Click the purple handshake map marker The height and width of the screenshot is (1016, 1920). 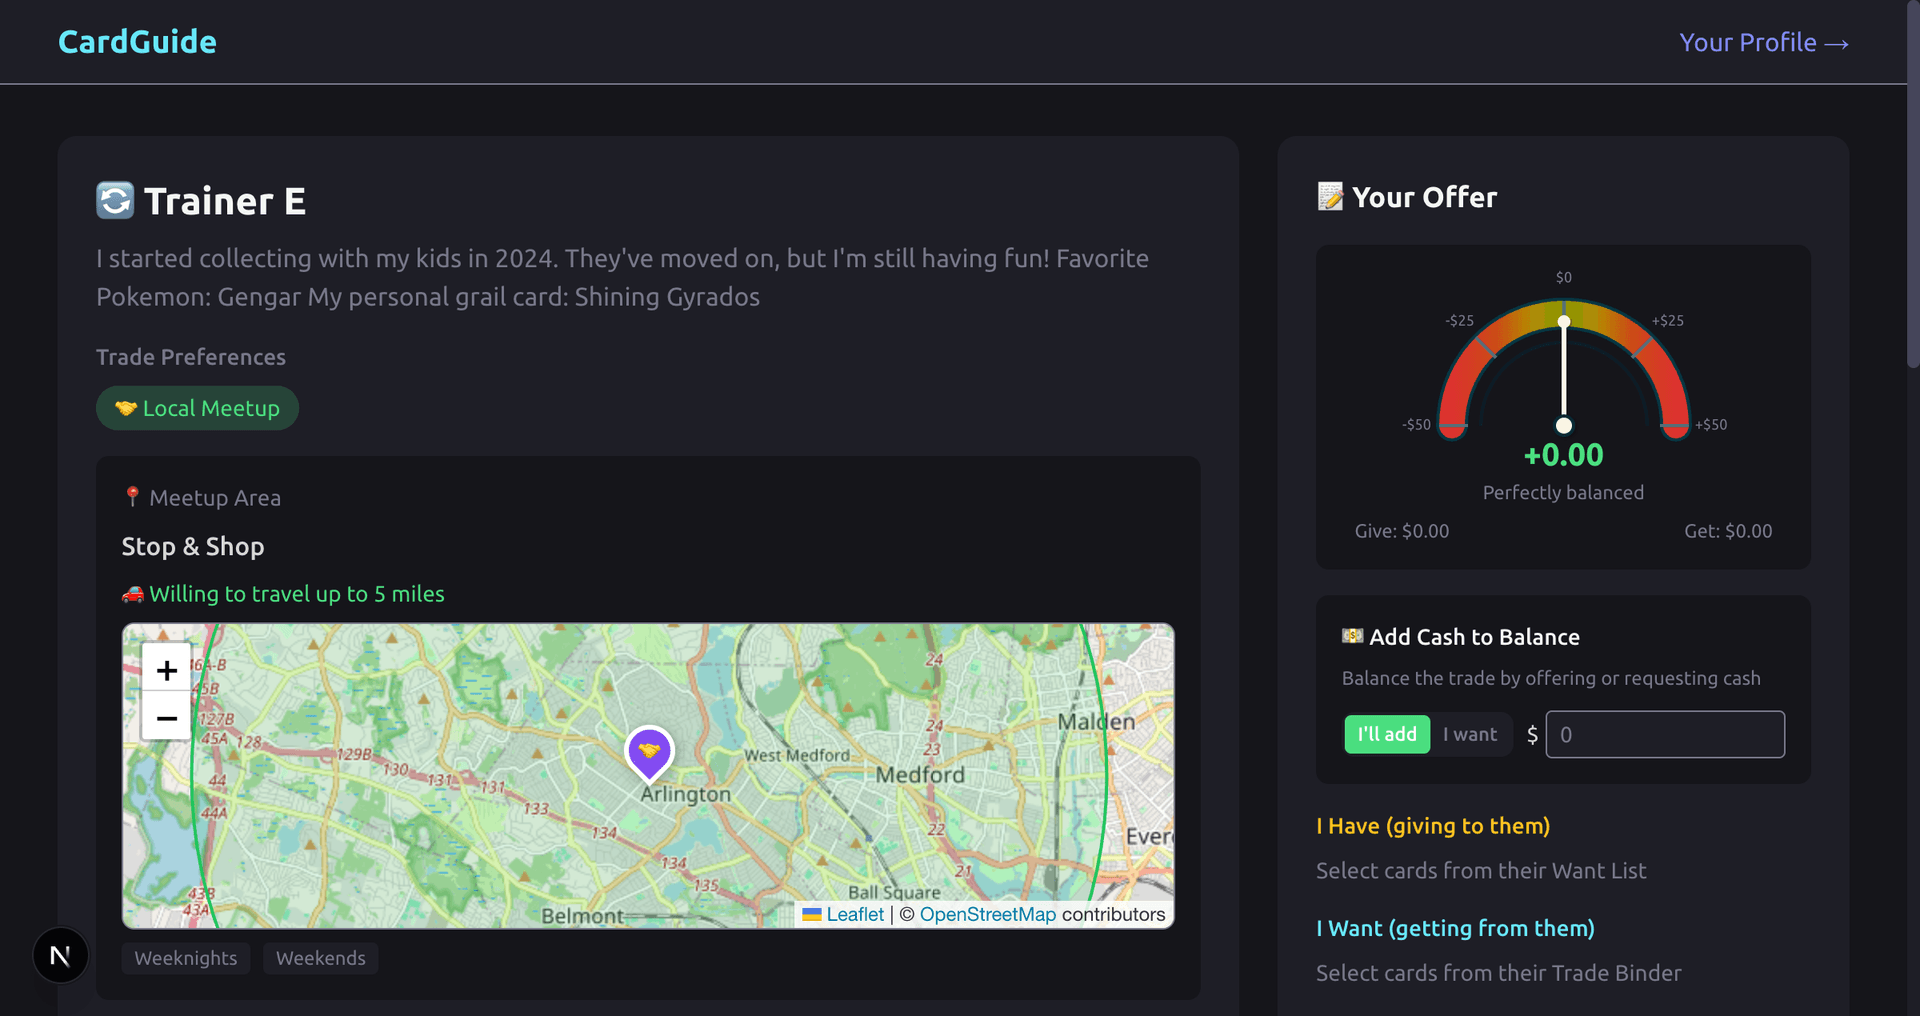(649, 752)
